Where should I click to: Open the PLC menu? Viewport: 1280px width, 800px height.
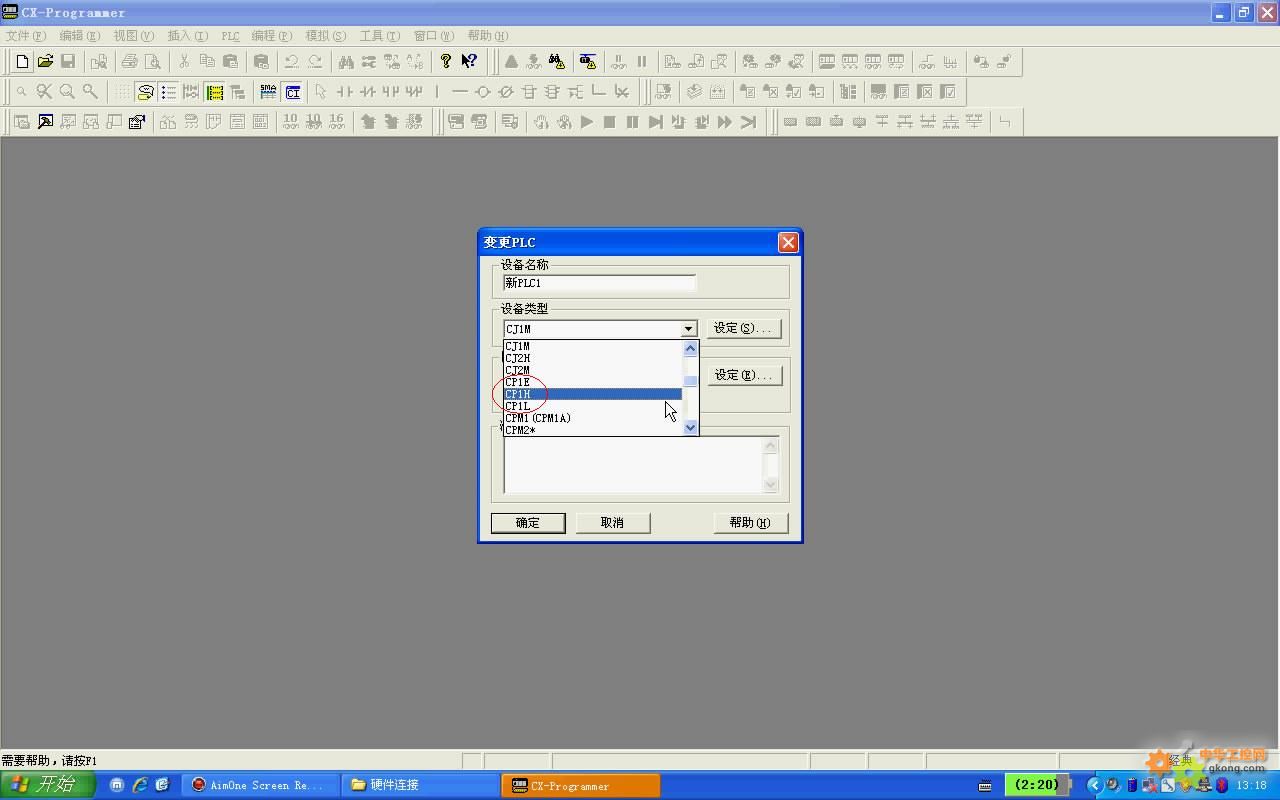pos(231,36)
